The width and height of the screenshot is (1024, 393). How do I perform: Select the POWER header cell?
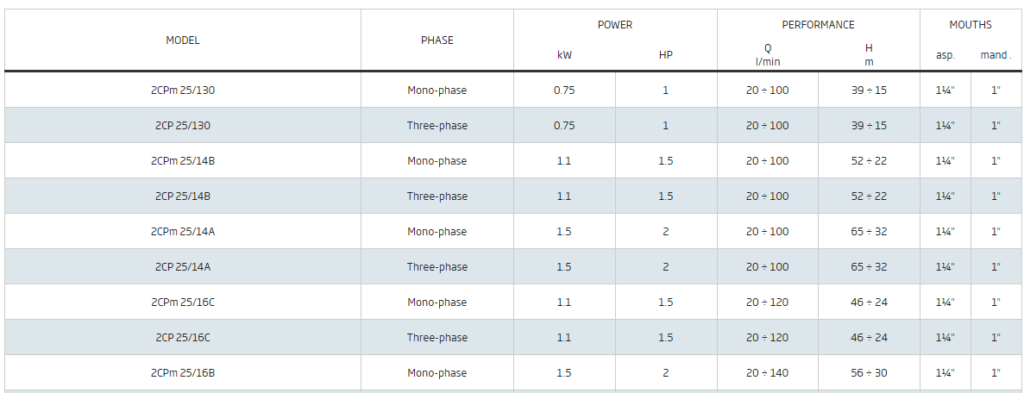point(615,25)
